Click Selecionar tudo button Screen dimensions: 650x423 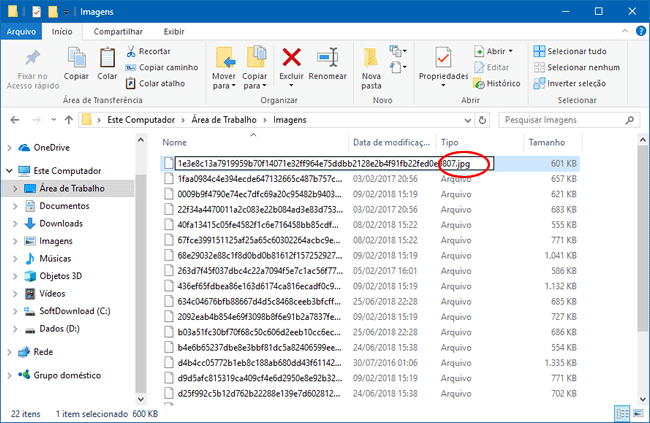point(570,51)
